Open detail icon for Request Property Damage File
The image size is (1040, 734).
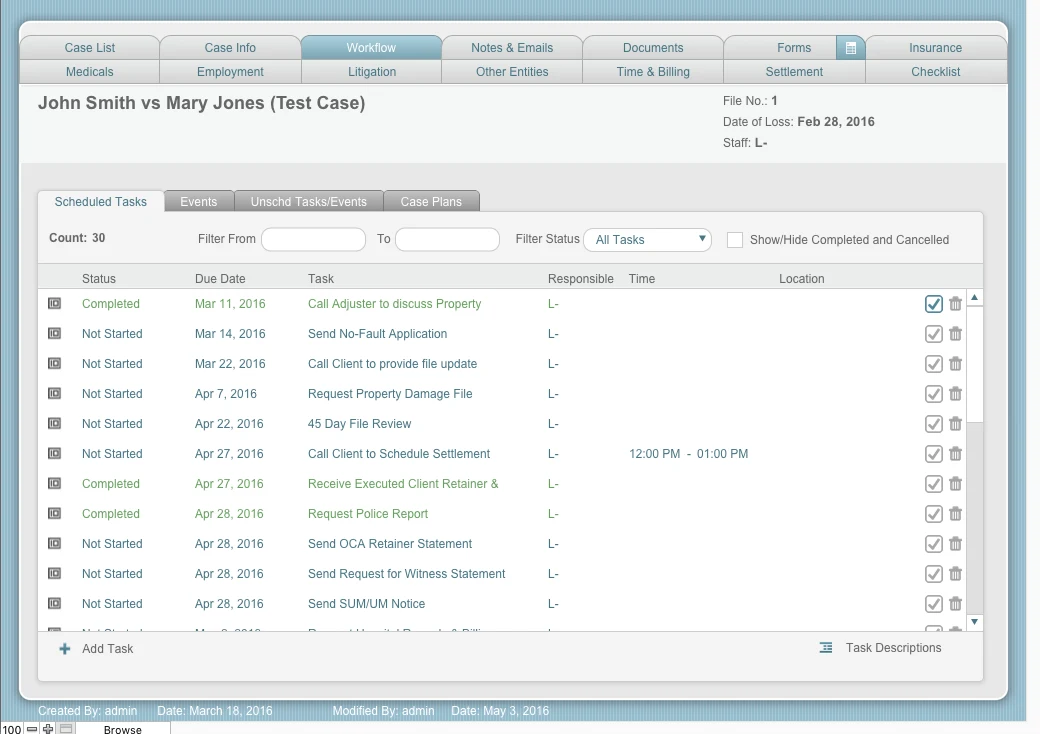(x=54, y=393)
